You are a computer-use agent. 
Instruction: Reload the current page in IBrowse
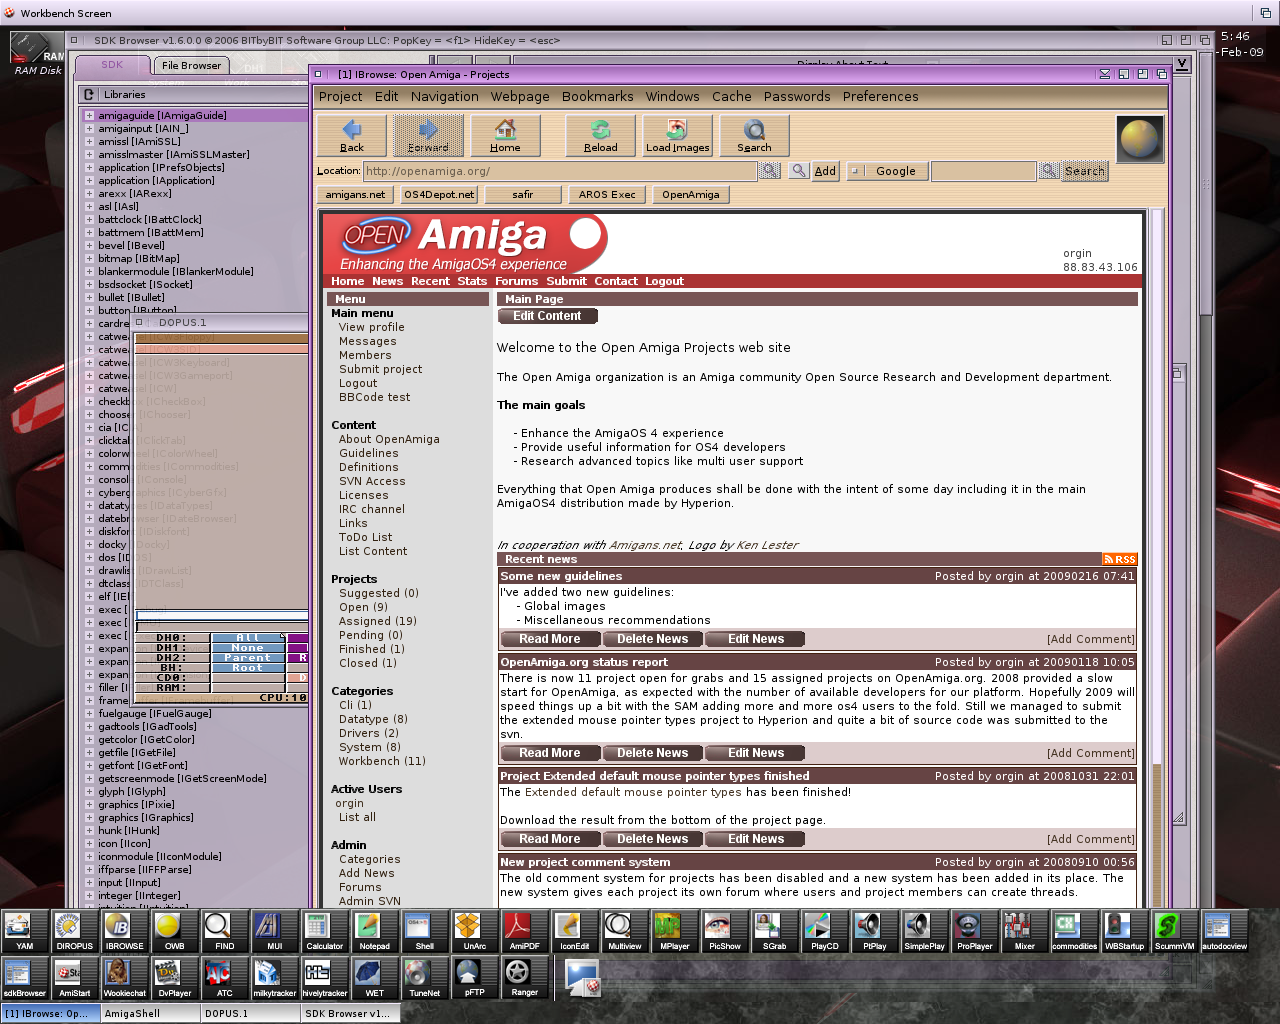[x=600, y=135]
